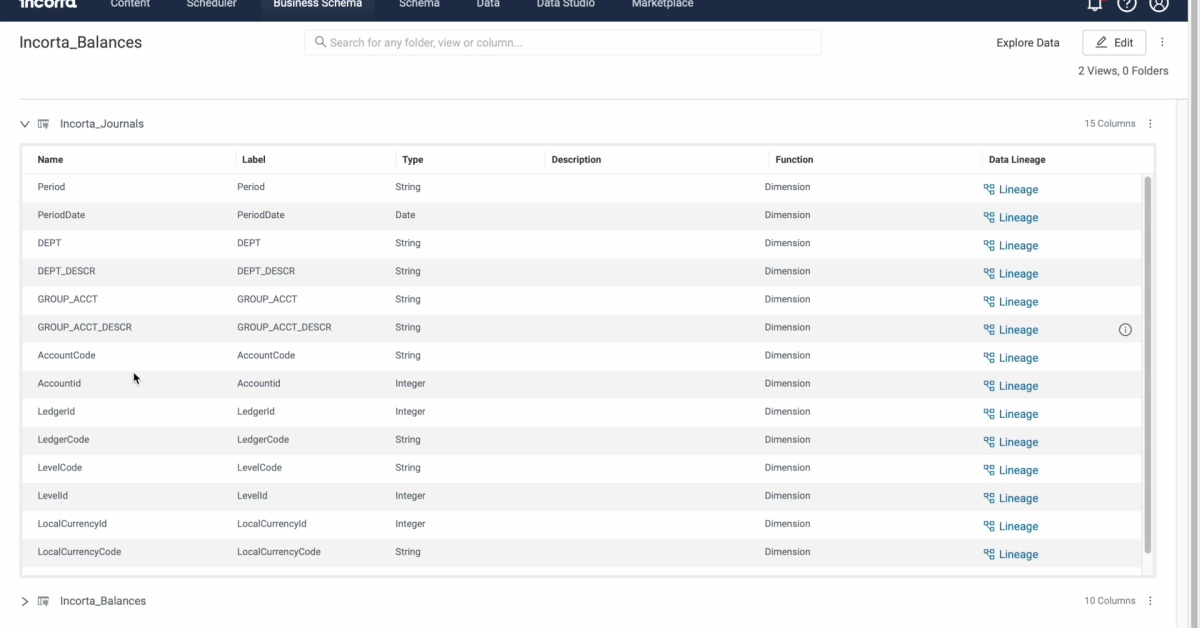Click the Incorta_Balances view table icon
This screenshot has width=1200, height=628.
point(44,601)
